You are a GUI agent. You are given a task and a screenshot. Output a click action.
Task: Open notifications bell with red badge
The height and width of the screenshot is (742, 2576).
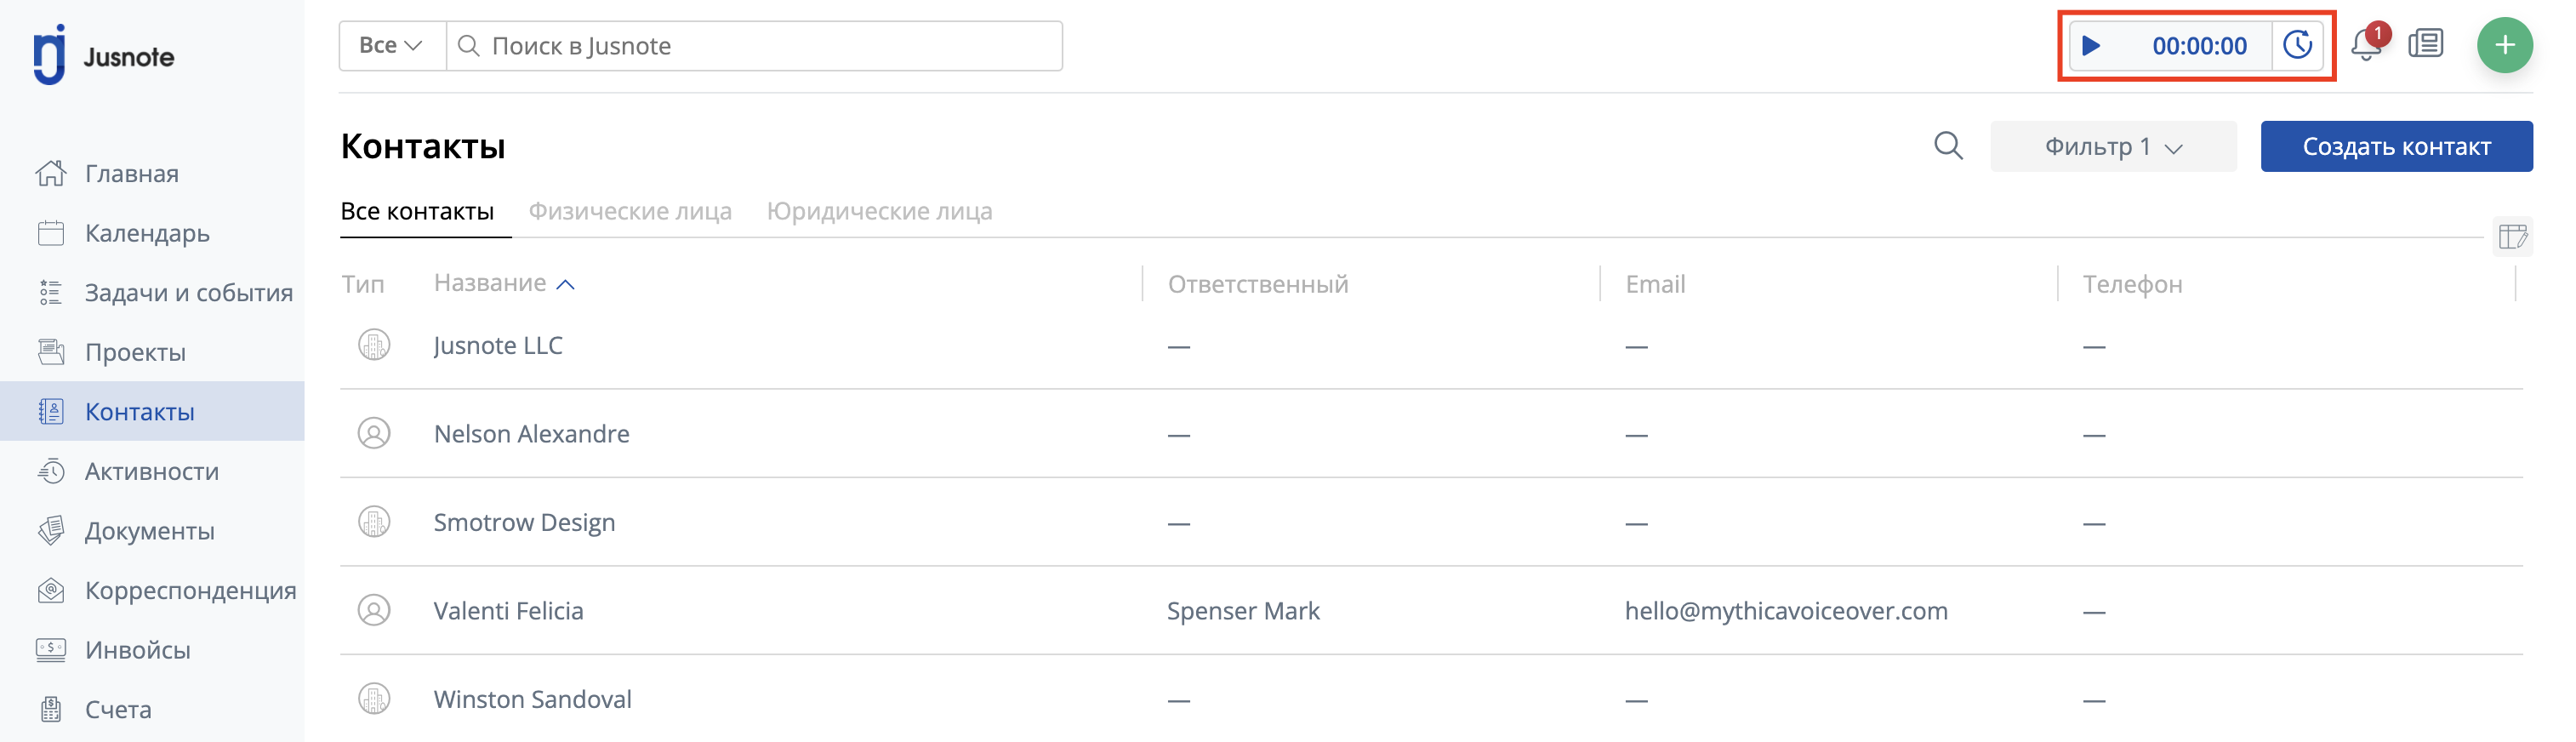coord(2367,44)
